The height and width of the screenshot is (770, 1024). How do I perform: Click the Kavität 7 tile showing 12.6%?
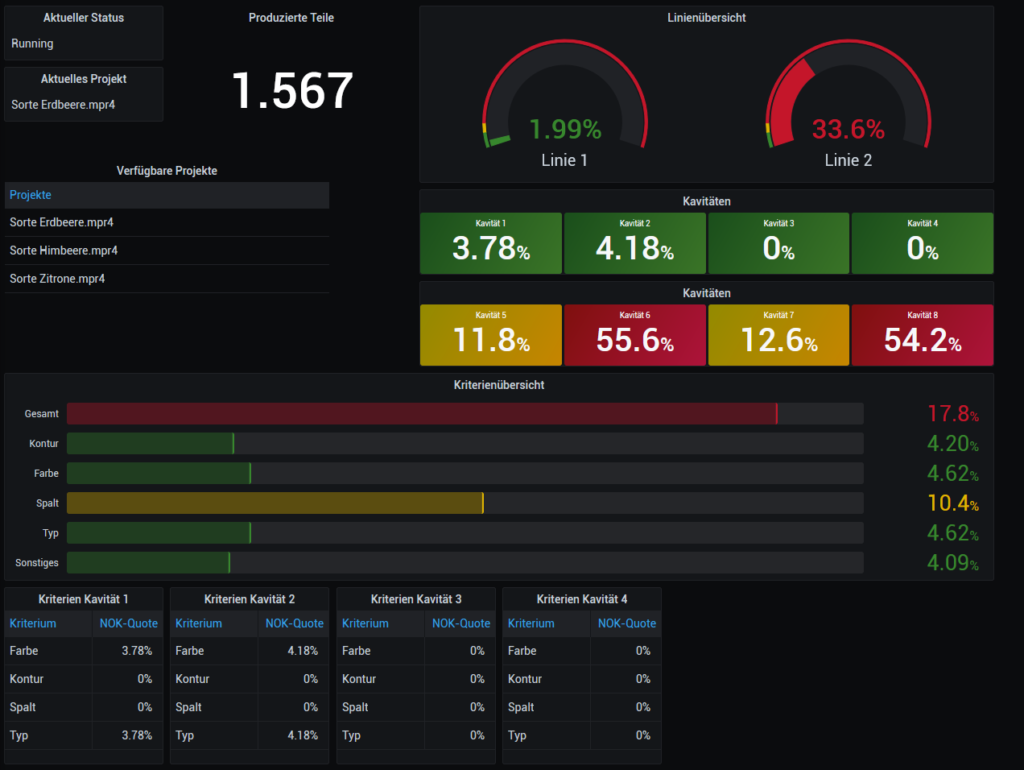[x=778, y=335]
